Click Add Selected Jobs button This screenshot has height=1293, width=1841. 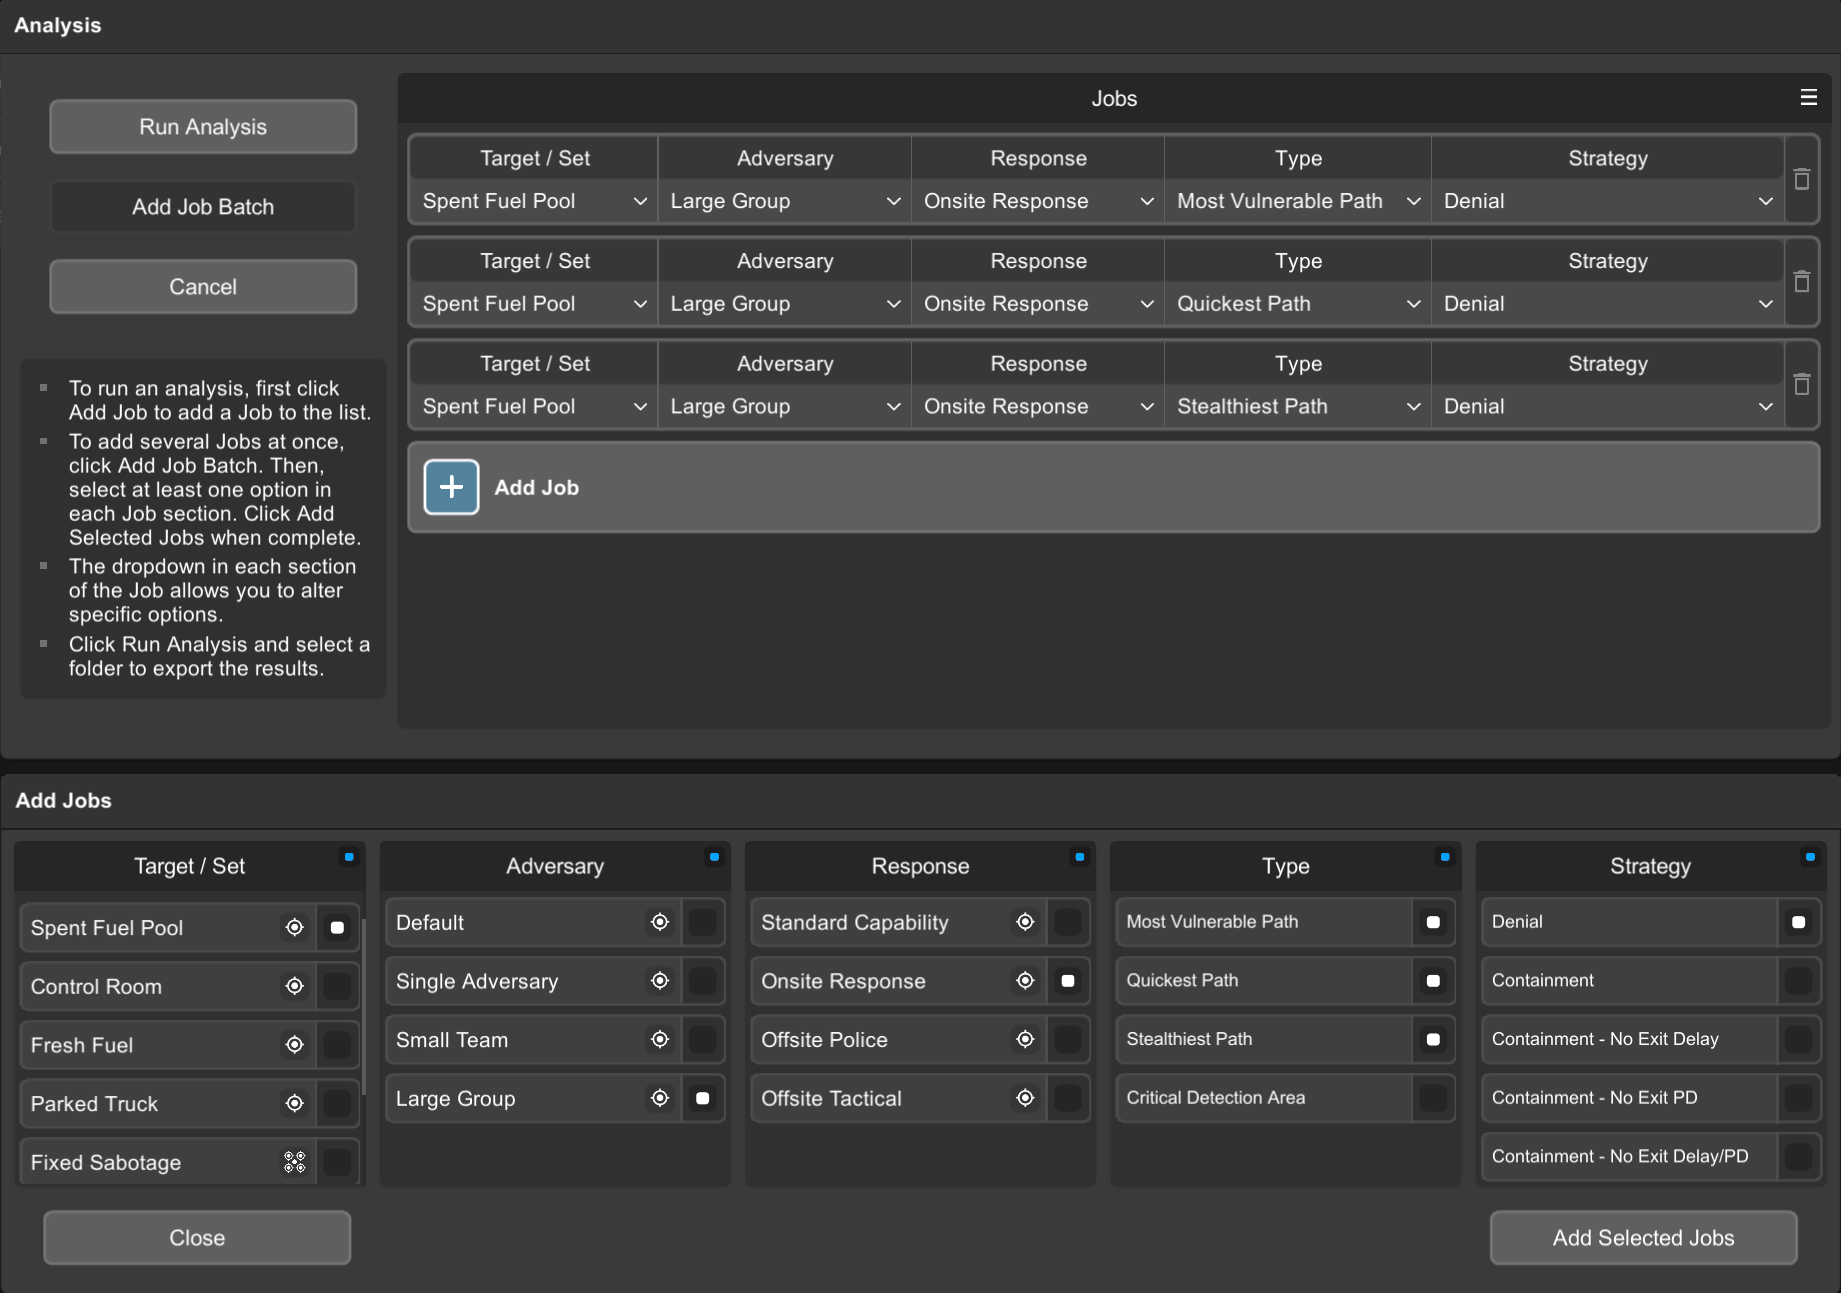click(1643, 1238)
